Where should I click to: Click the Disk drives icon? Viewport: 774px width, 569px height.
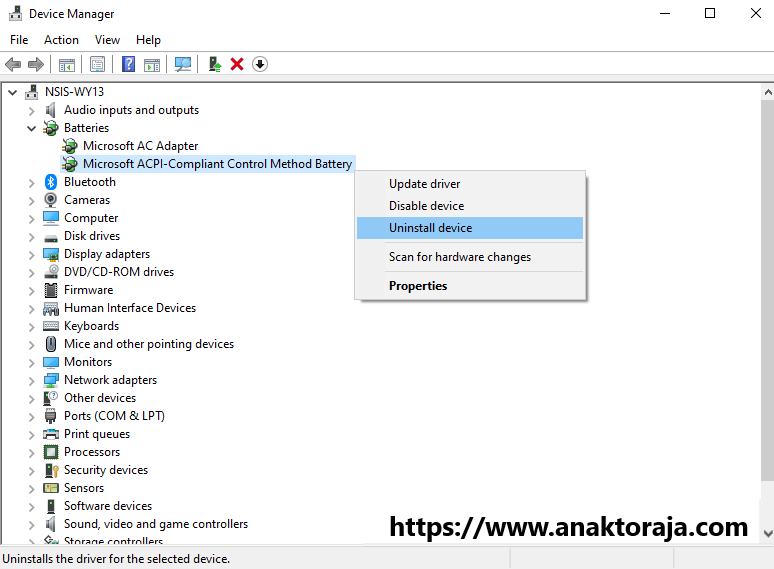[50, 239]
